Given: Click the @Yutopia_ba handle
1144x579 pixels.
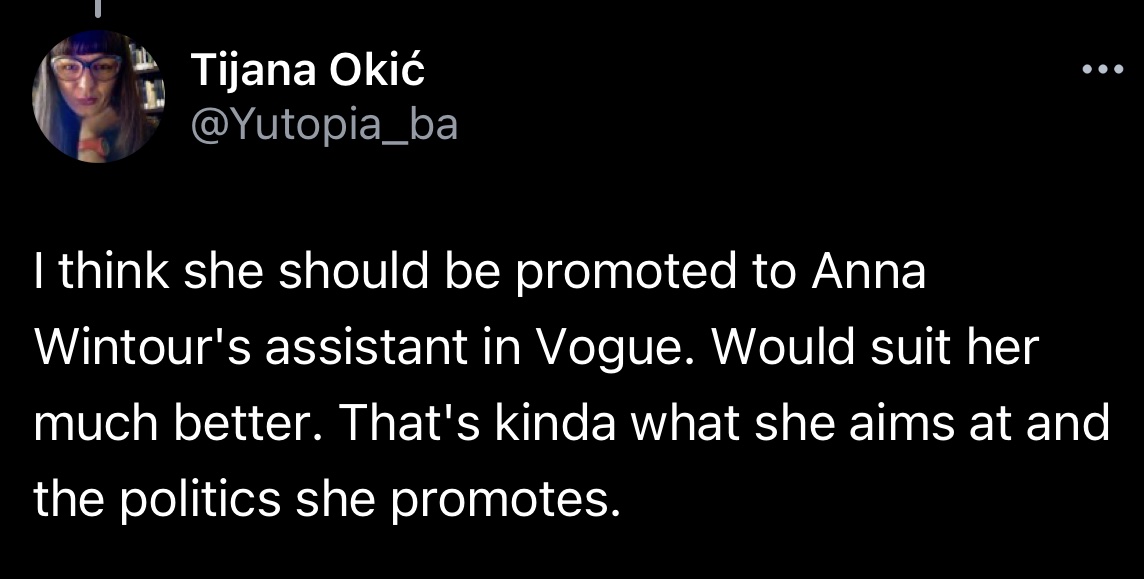Looking at the screenshot, I should [x=323, y=124].
